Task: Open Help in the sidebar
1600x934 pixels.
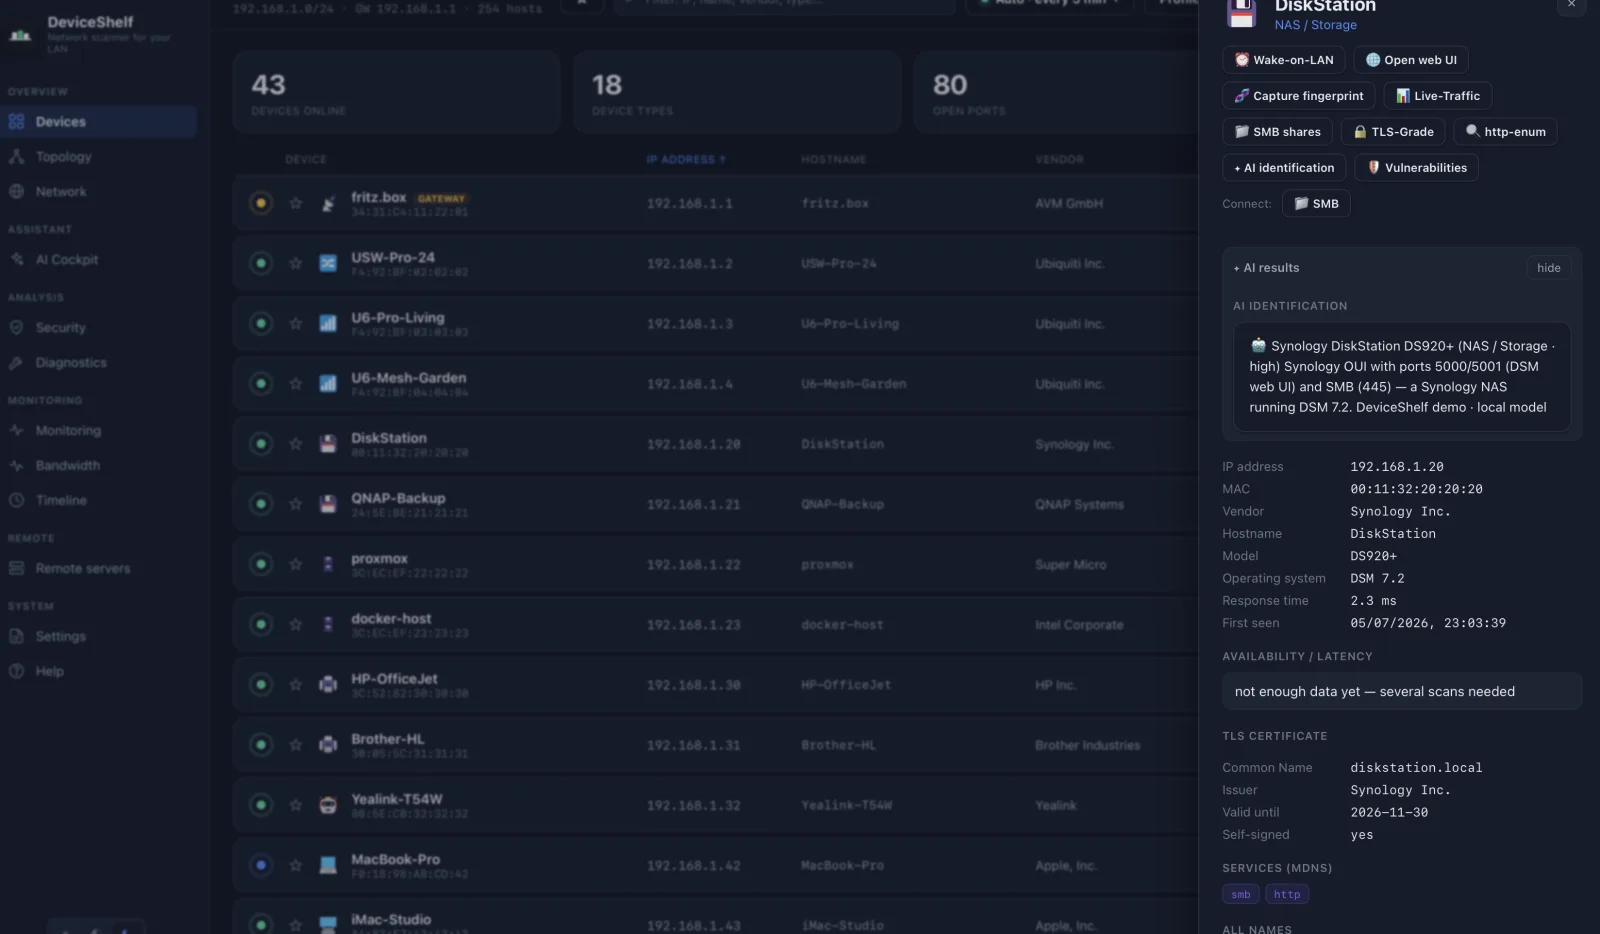Action: 98,672
